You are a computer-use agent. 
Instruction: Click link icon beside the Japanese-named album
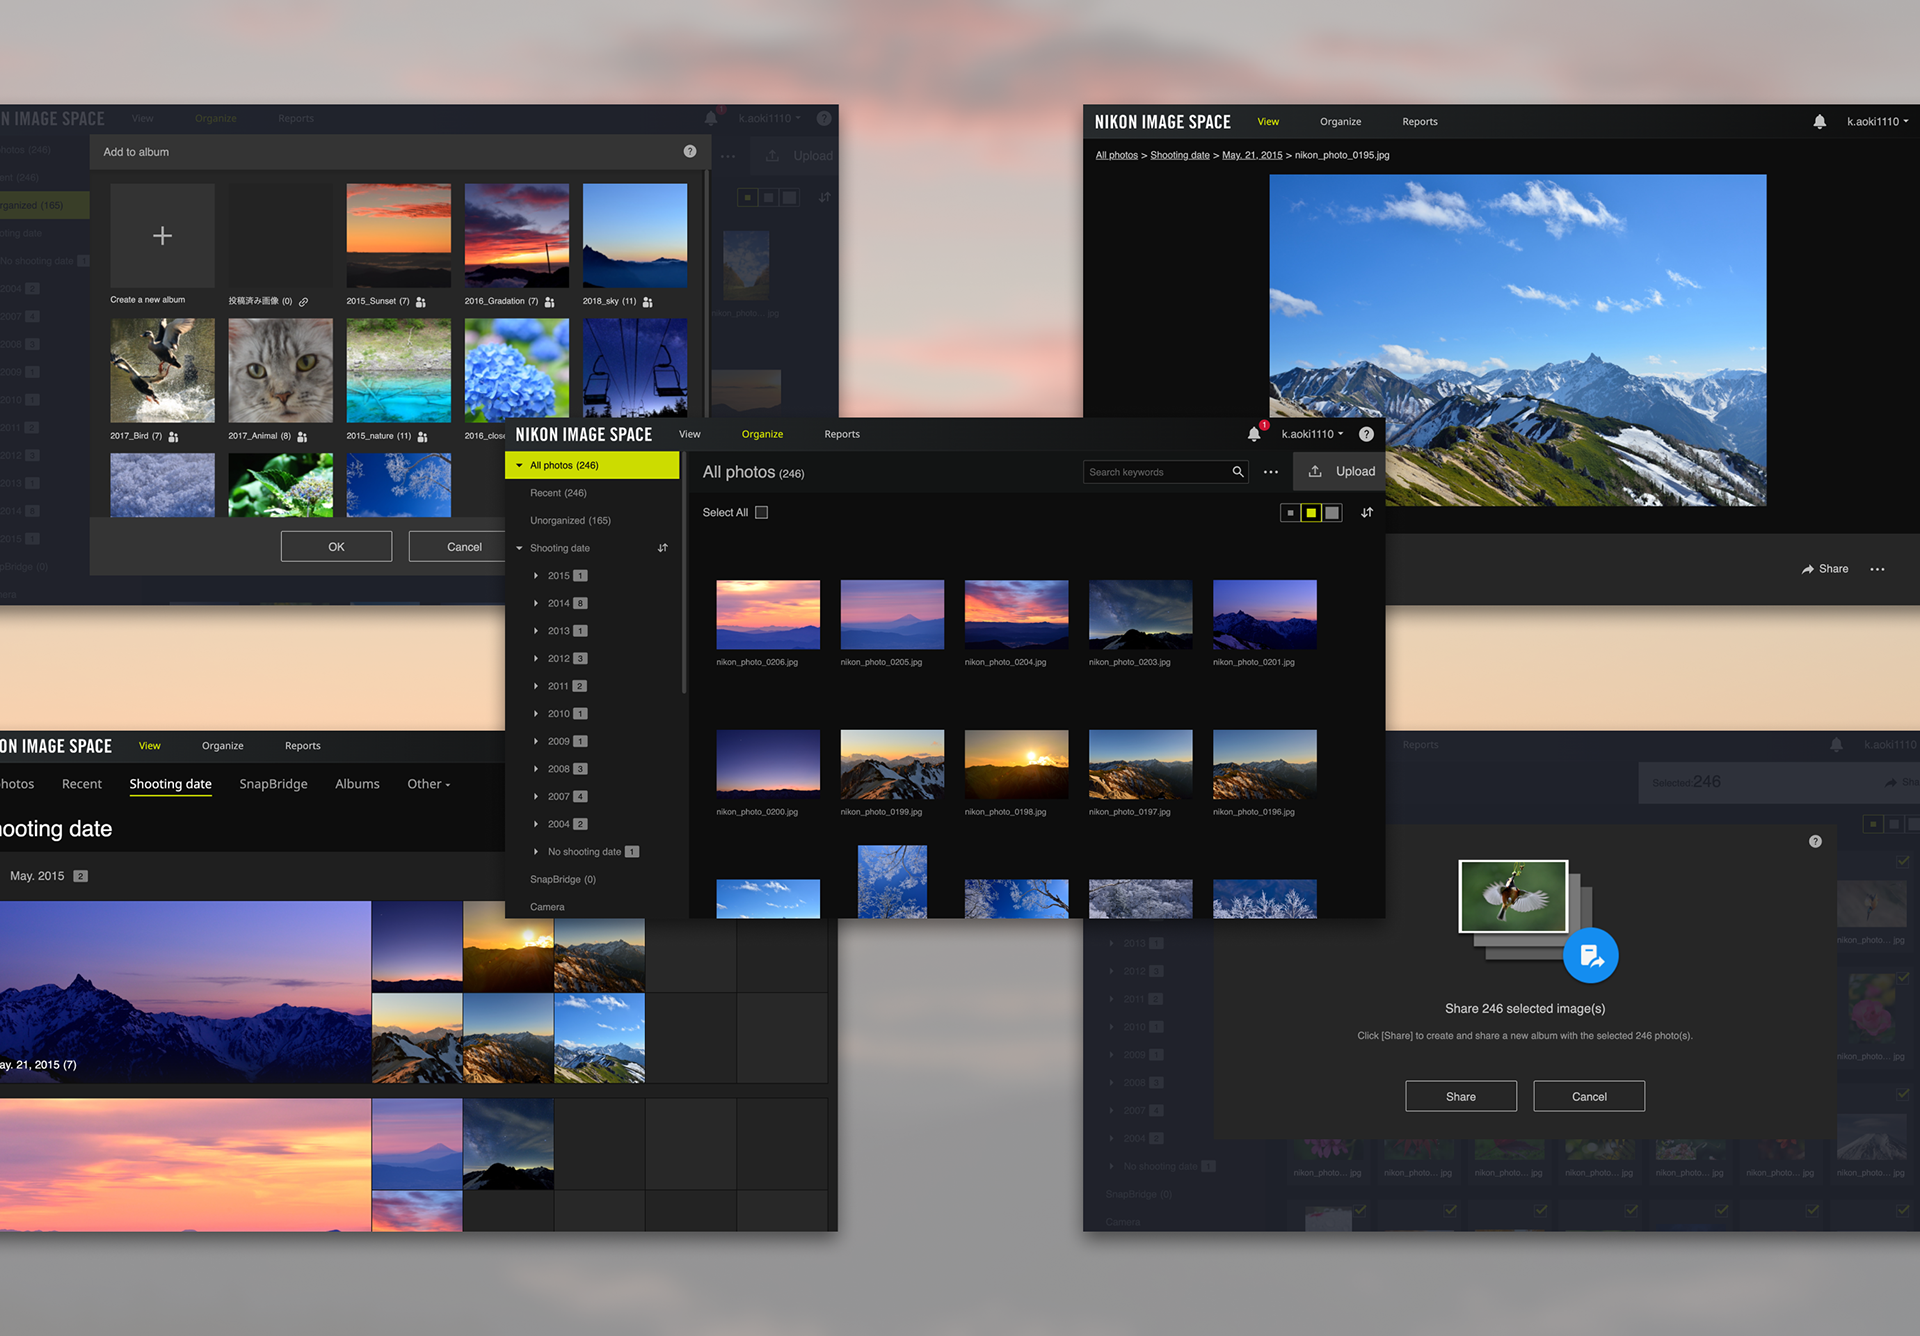303,302
